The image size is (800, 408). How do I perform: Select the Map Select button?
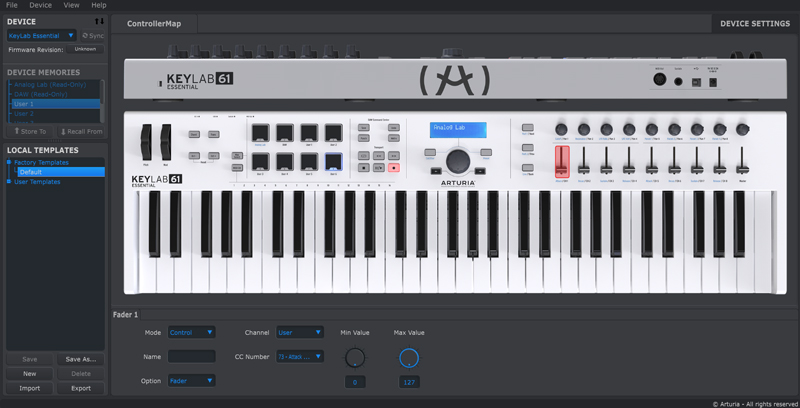coord(237,156)
